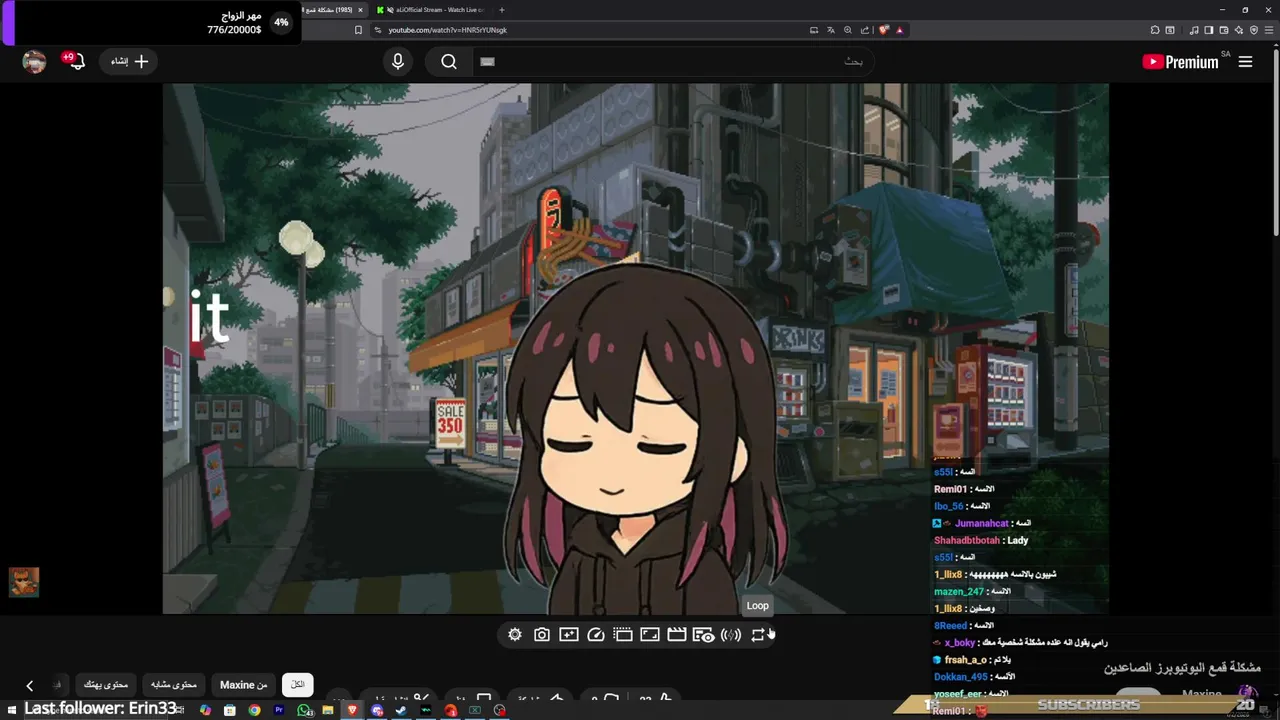Toggle the Loop button

coord(758,635)
